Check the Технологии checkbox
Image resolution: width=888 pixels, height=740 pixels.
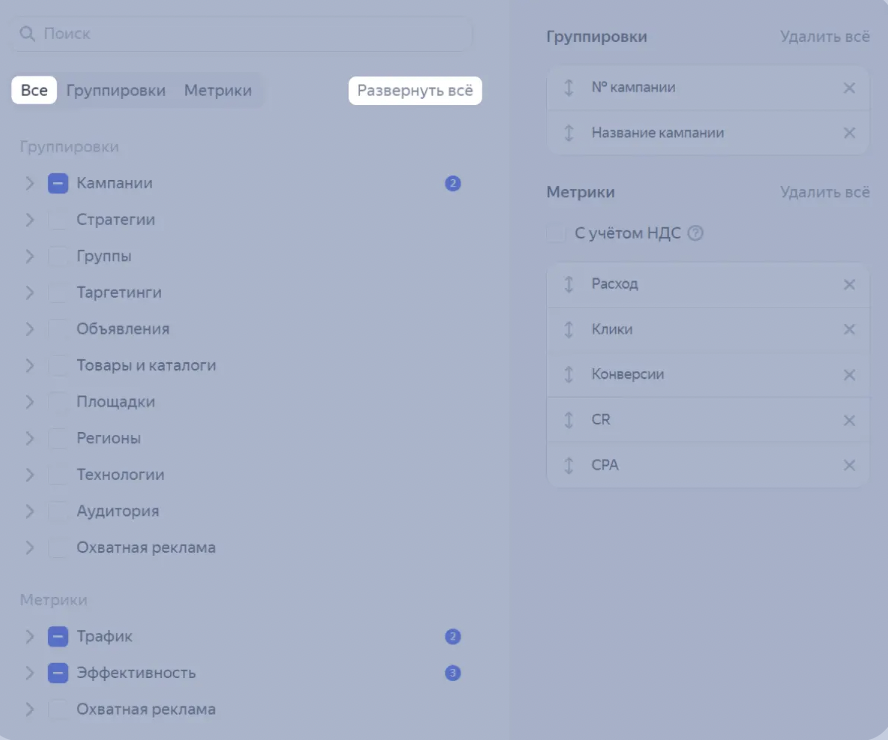coord(58,474)
